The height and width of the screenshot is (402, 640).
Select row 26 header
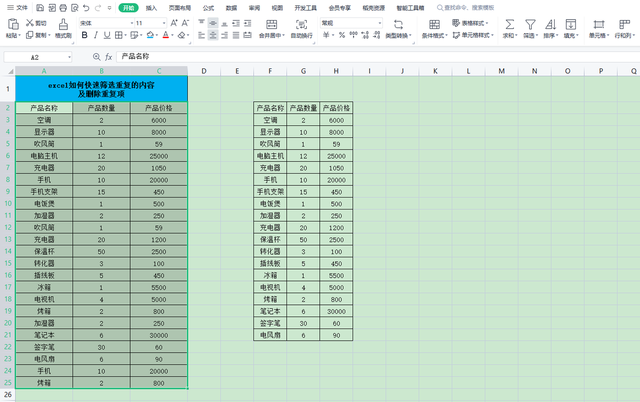tap(8, 395)
